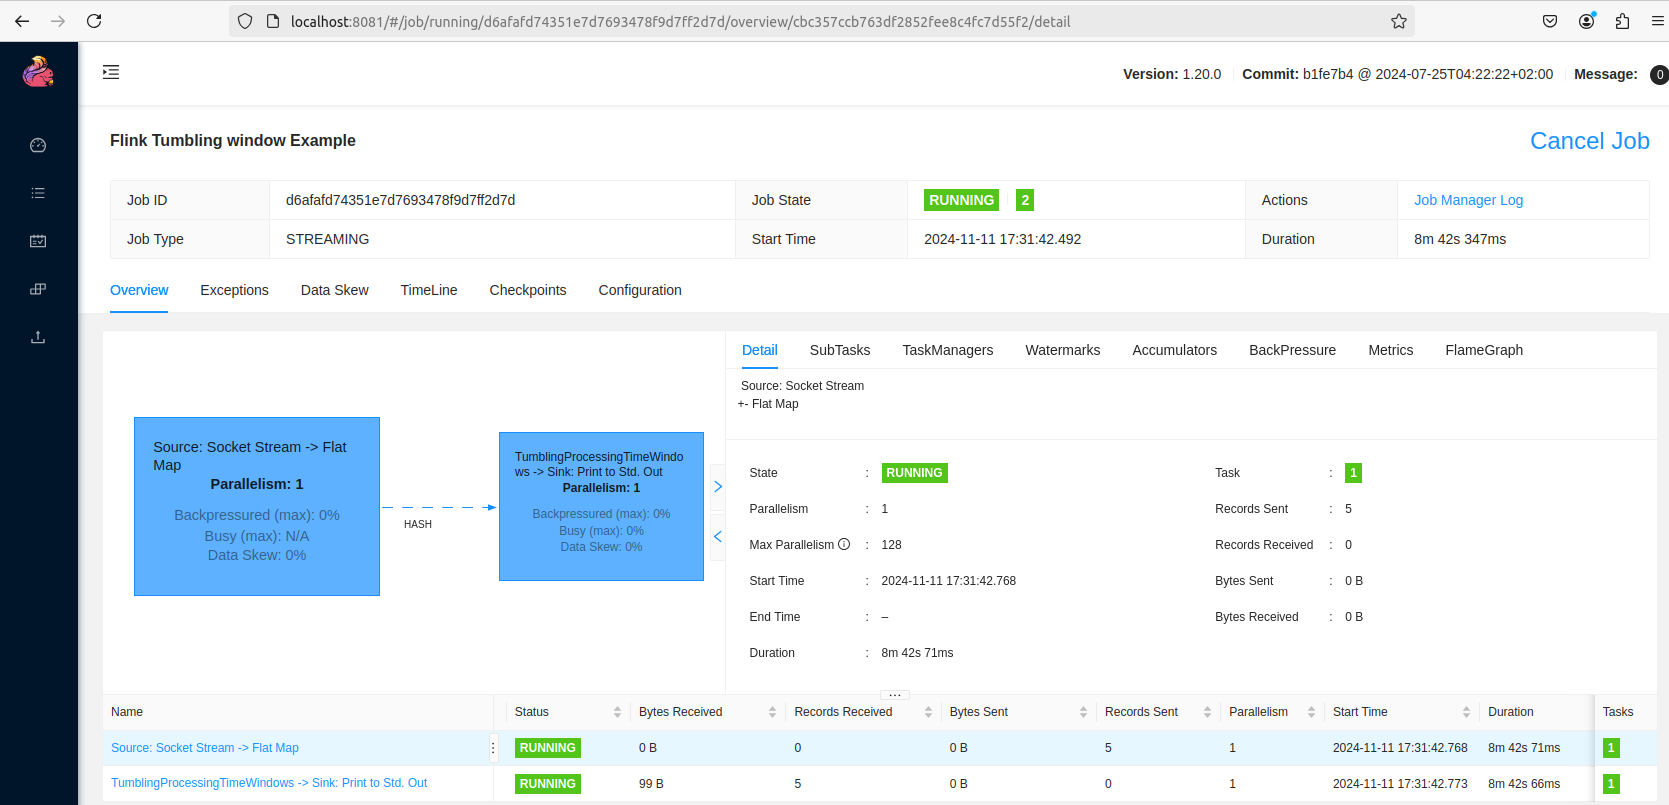Open Source: Socket Stream -> Flat Map row link
Image resolution: width=1669 pixels, height=805 pixels.
tap(205, 748)
